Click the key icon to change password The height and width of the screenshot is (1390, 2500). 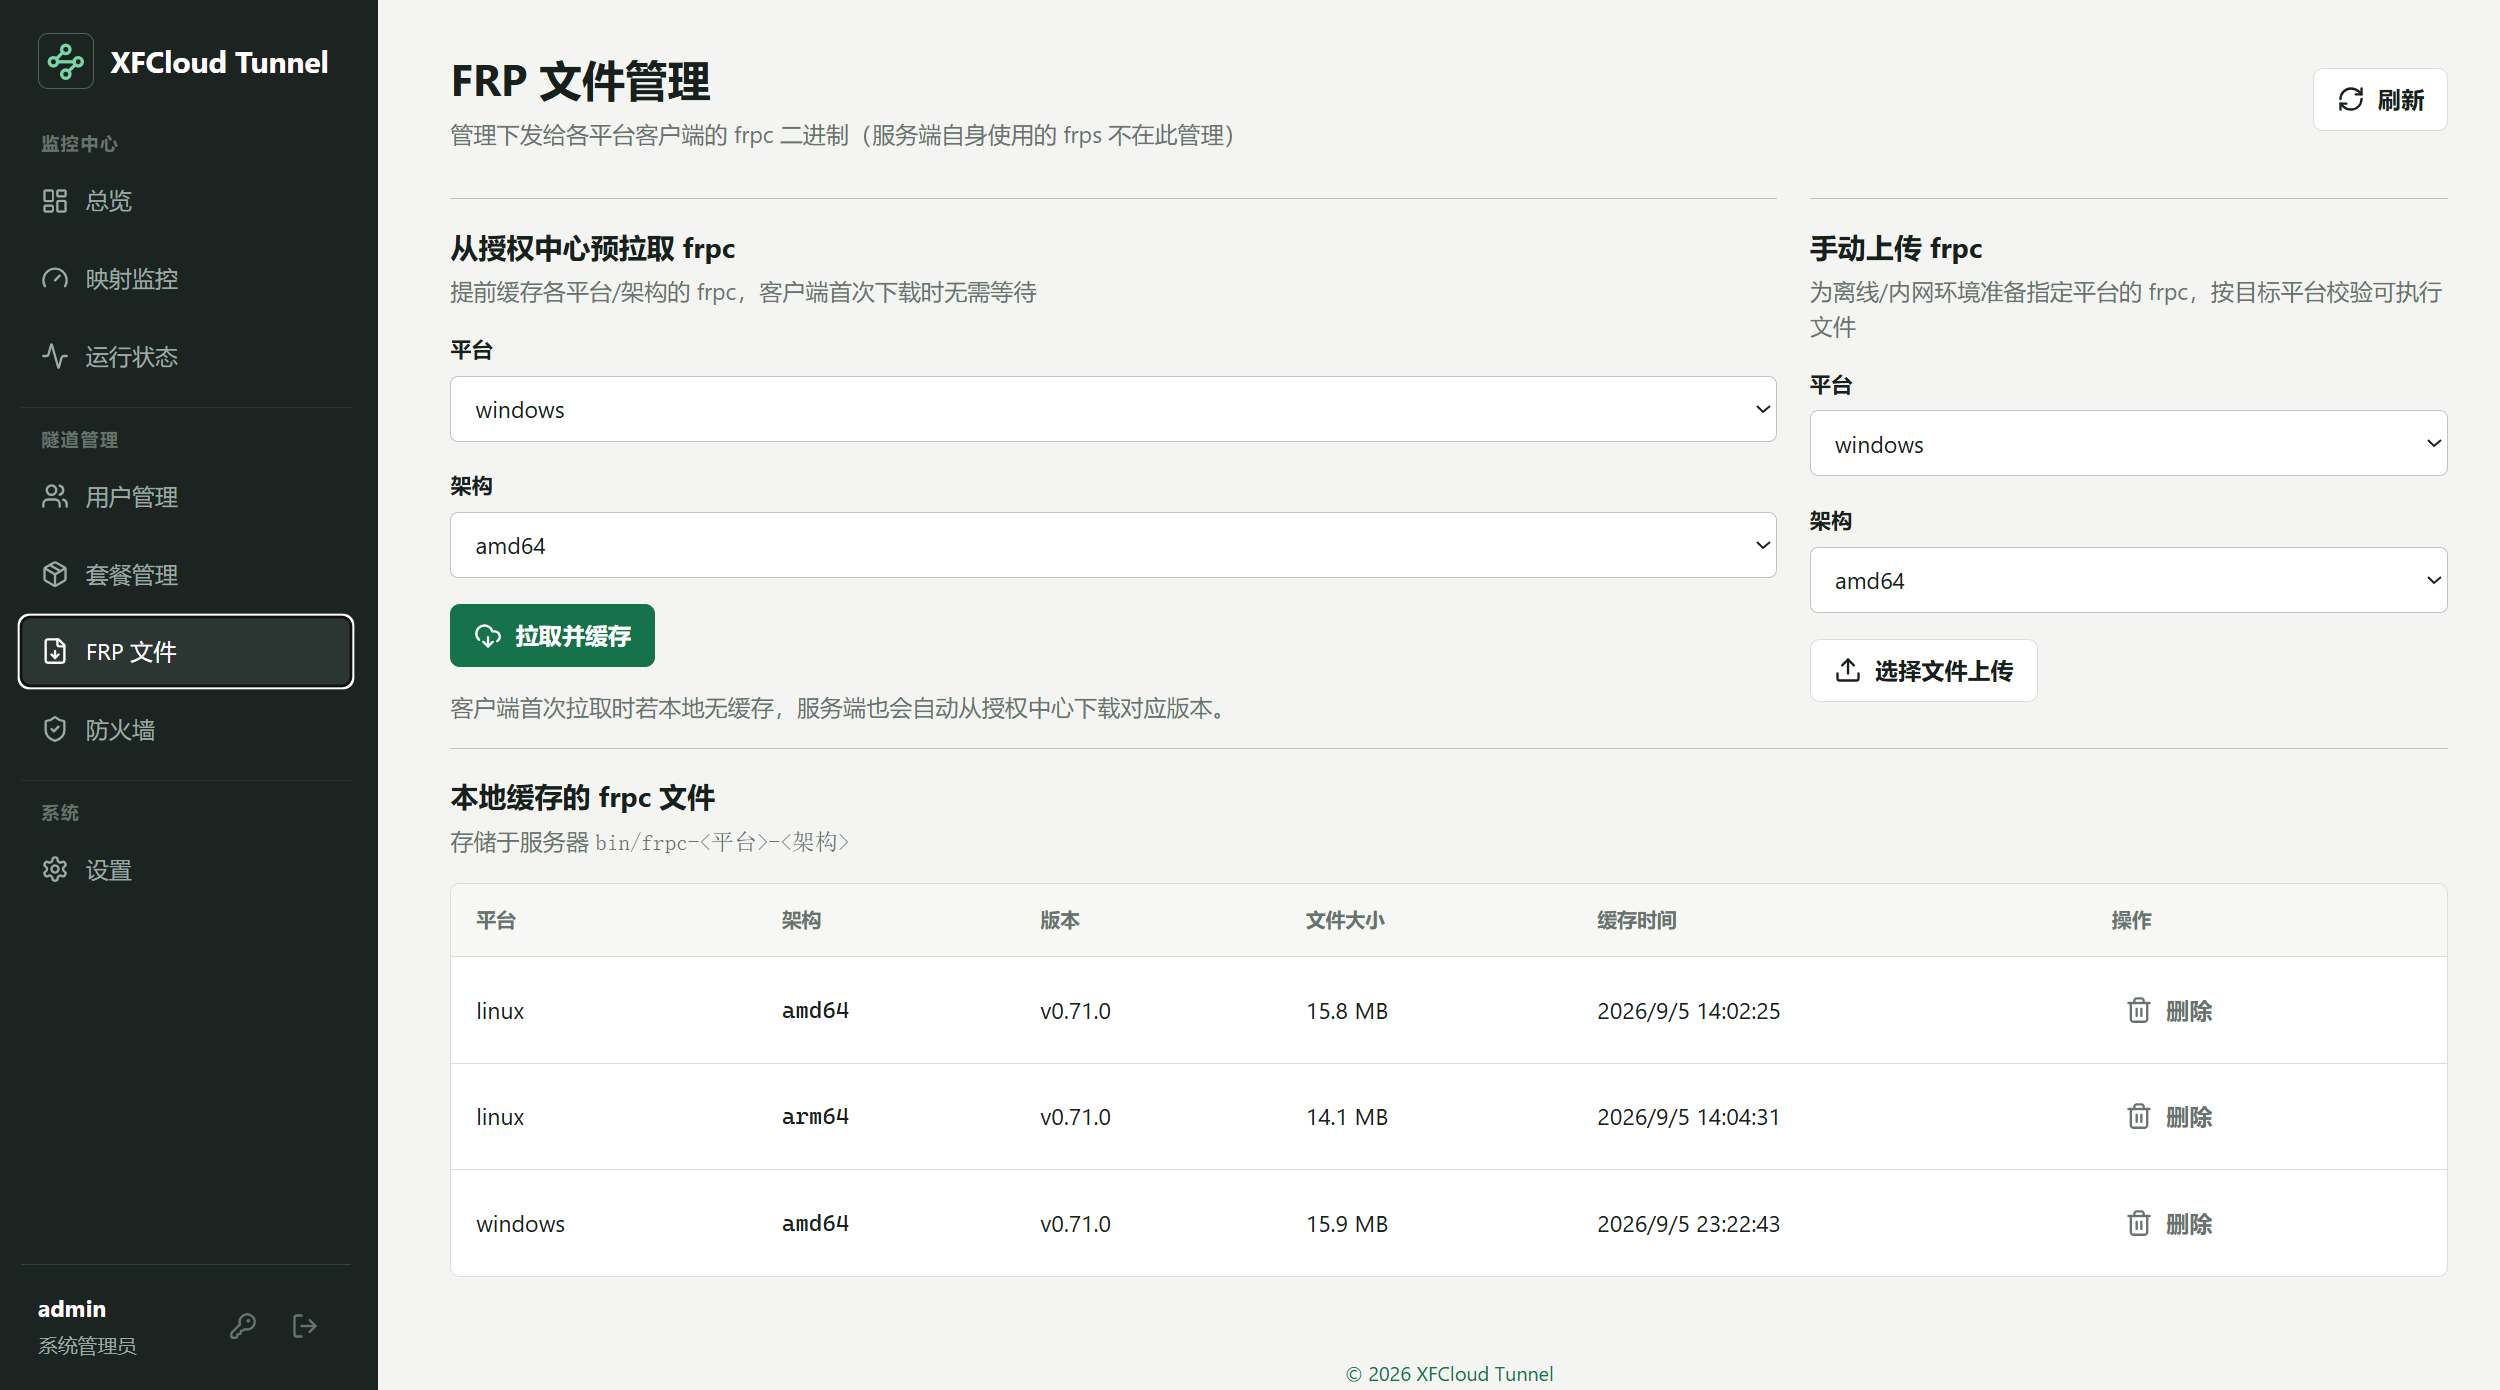[243, 1326]
